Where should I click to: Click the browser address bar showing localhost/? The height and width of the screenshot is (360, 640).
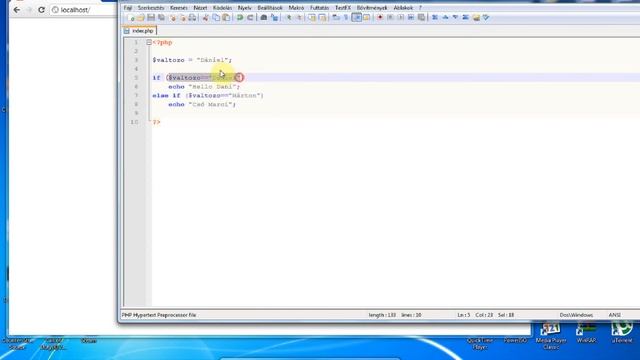click(83, 10)
